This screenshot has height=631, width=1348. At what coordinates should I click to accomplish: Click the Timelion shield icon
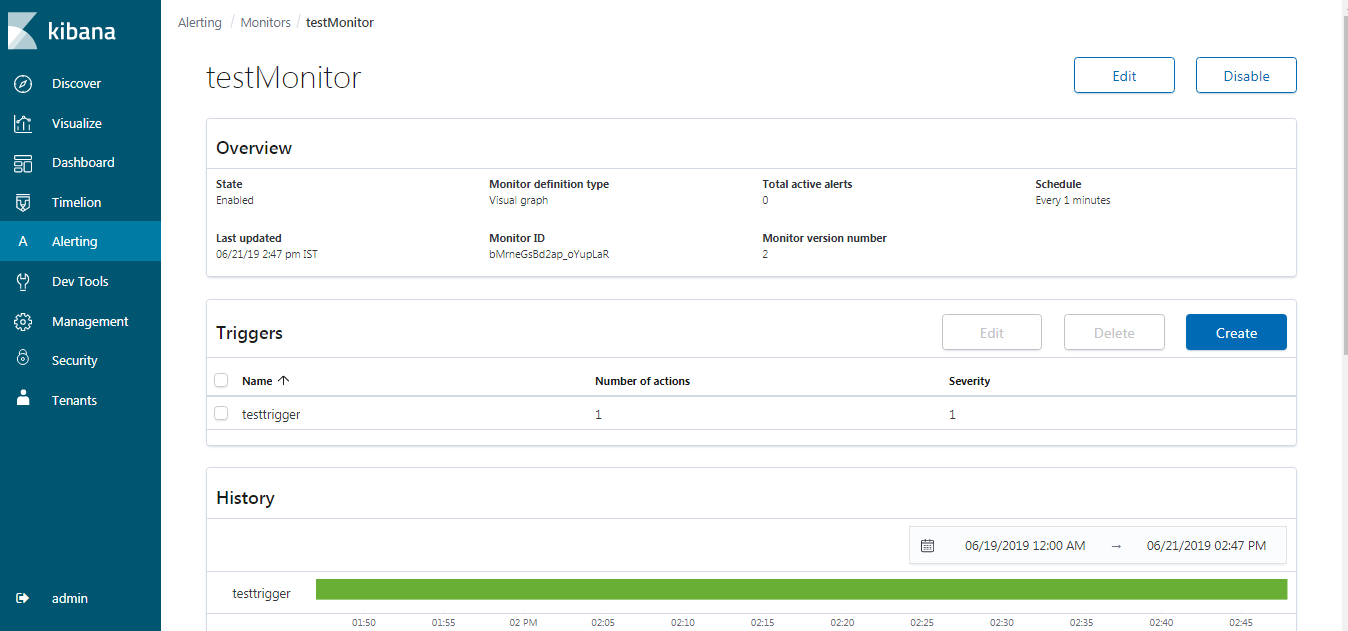click(x=23, y=203)
